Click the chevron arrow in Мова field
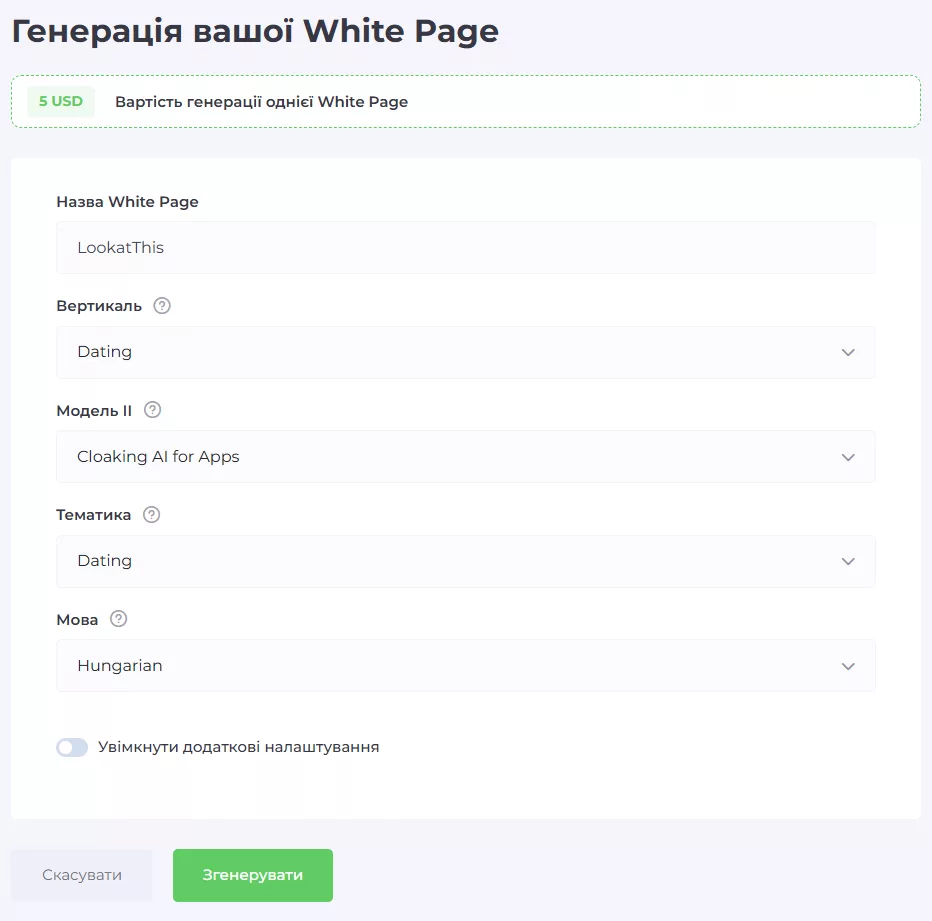932x921 pixels. click(x=848, y=666)
